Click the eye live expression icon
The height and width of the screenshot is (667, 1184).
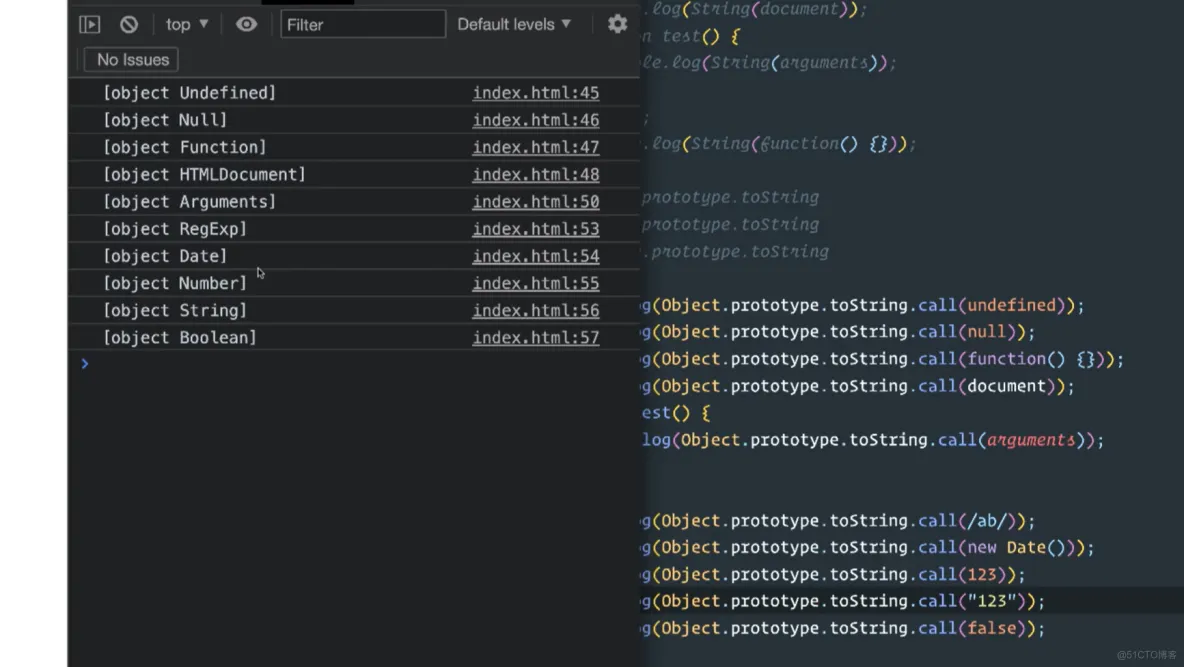(246, 24)
